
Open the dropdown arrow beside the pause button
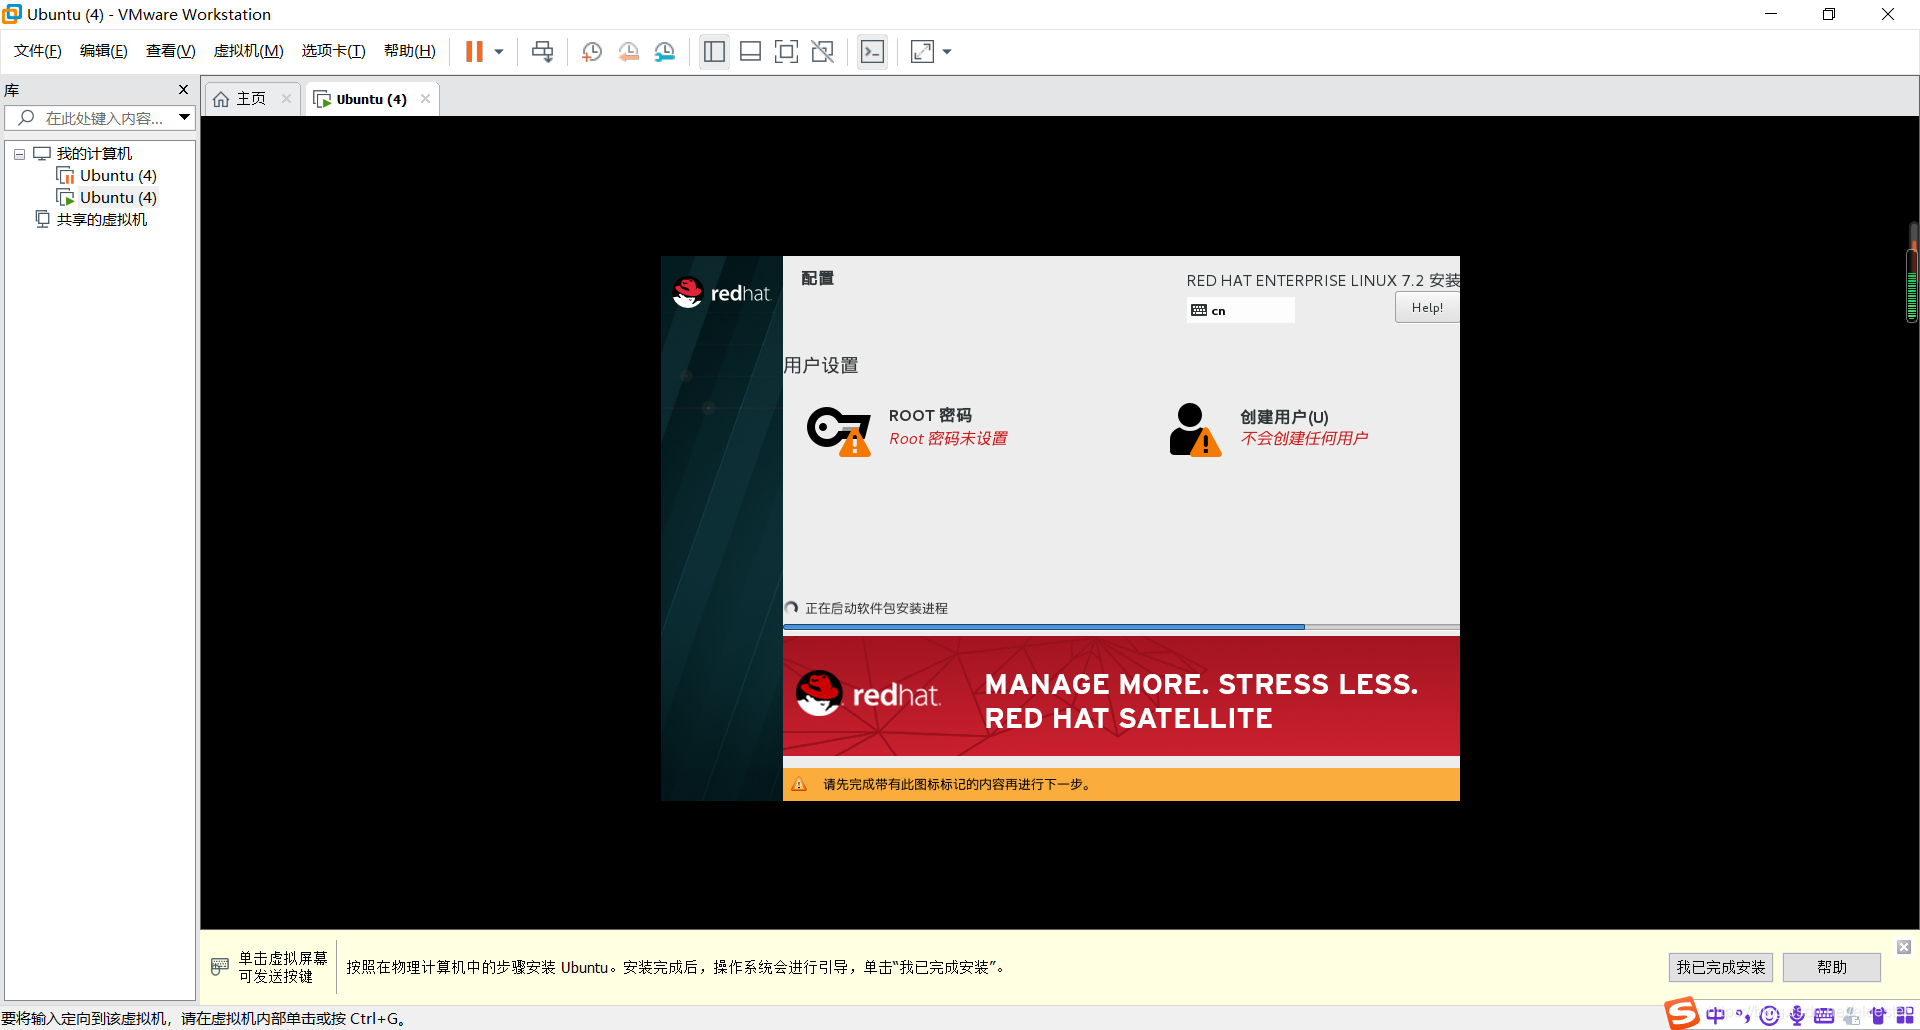point(499,52)
